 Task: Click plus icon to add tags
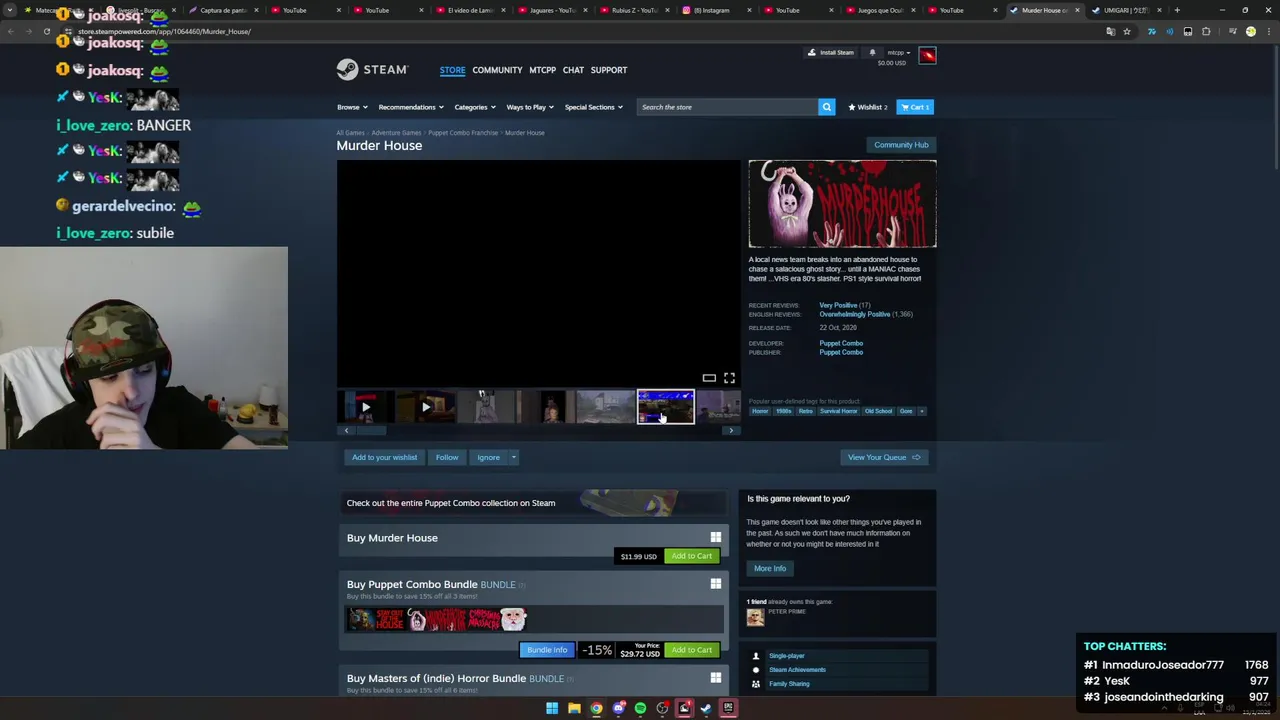tap(922, 411)
